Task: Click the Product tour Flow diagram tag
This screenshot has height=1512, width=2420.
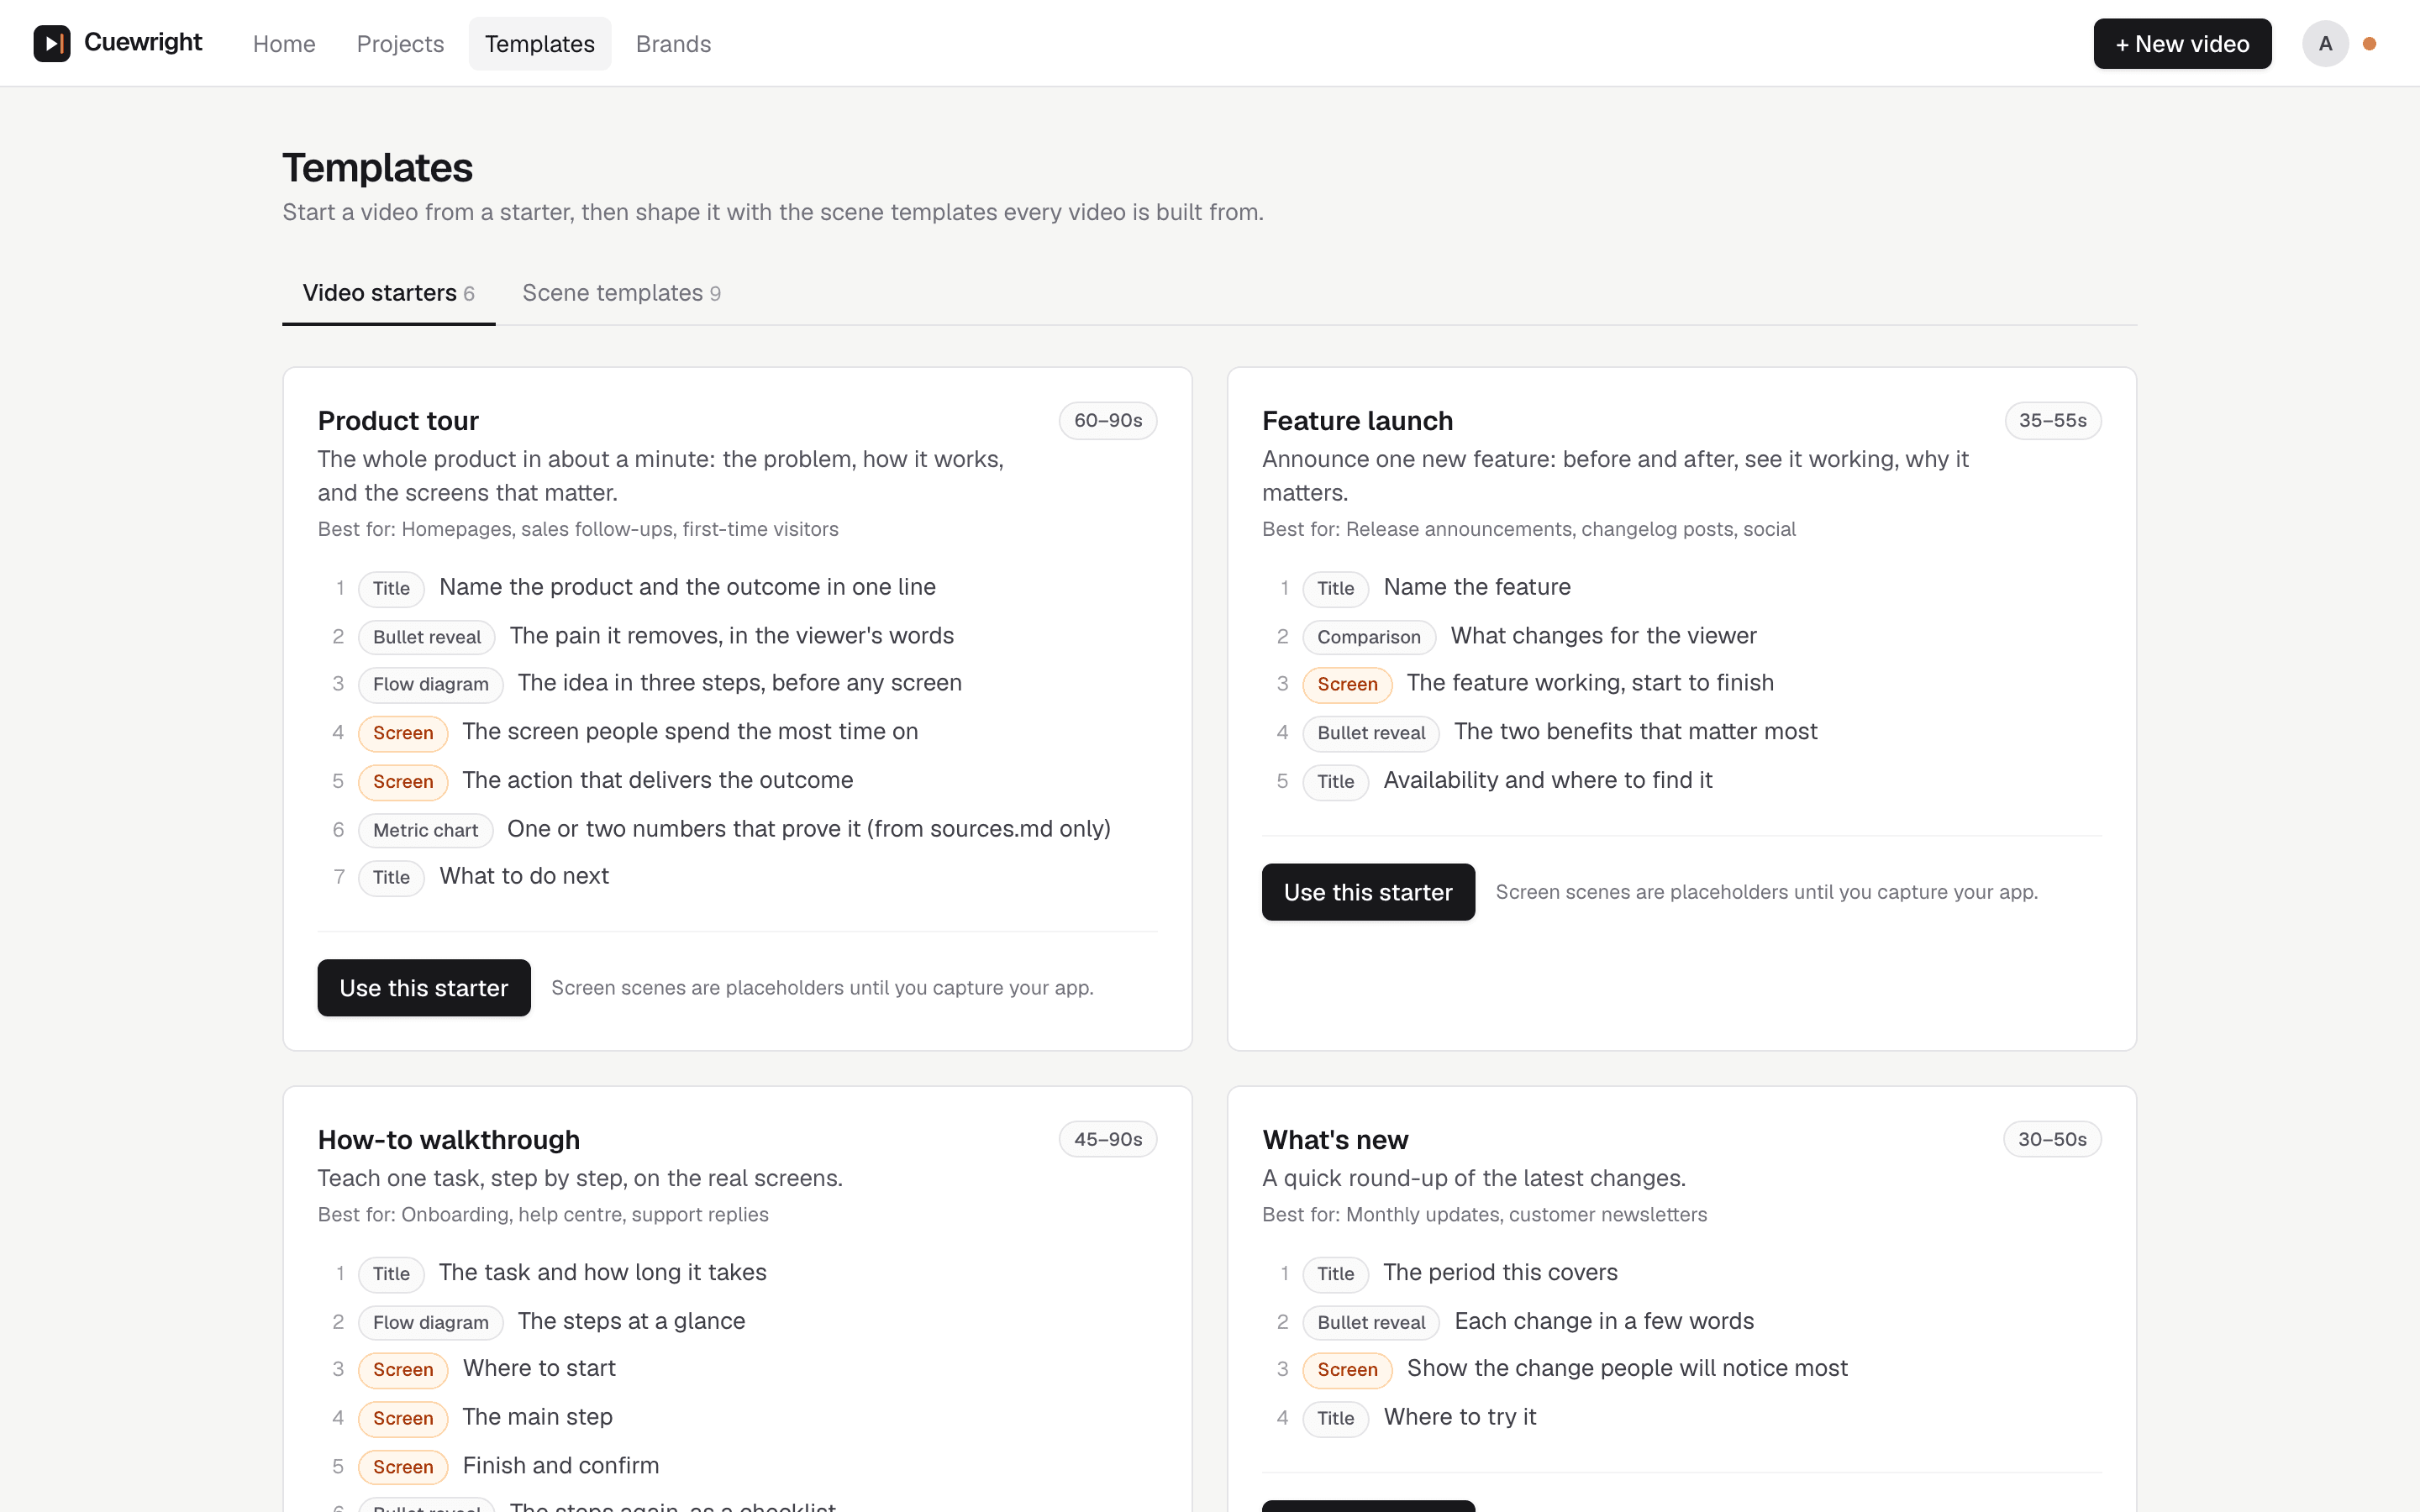Action: pos(431,684)
